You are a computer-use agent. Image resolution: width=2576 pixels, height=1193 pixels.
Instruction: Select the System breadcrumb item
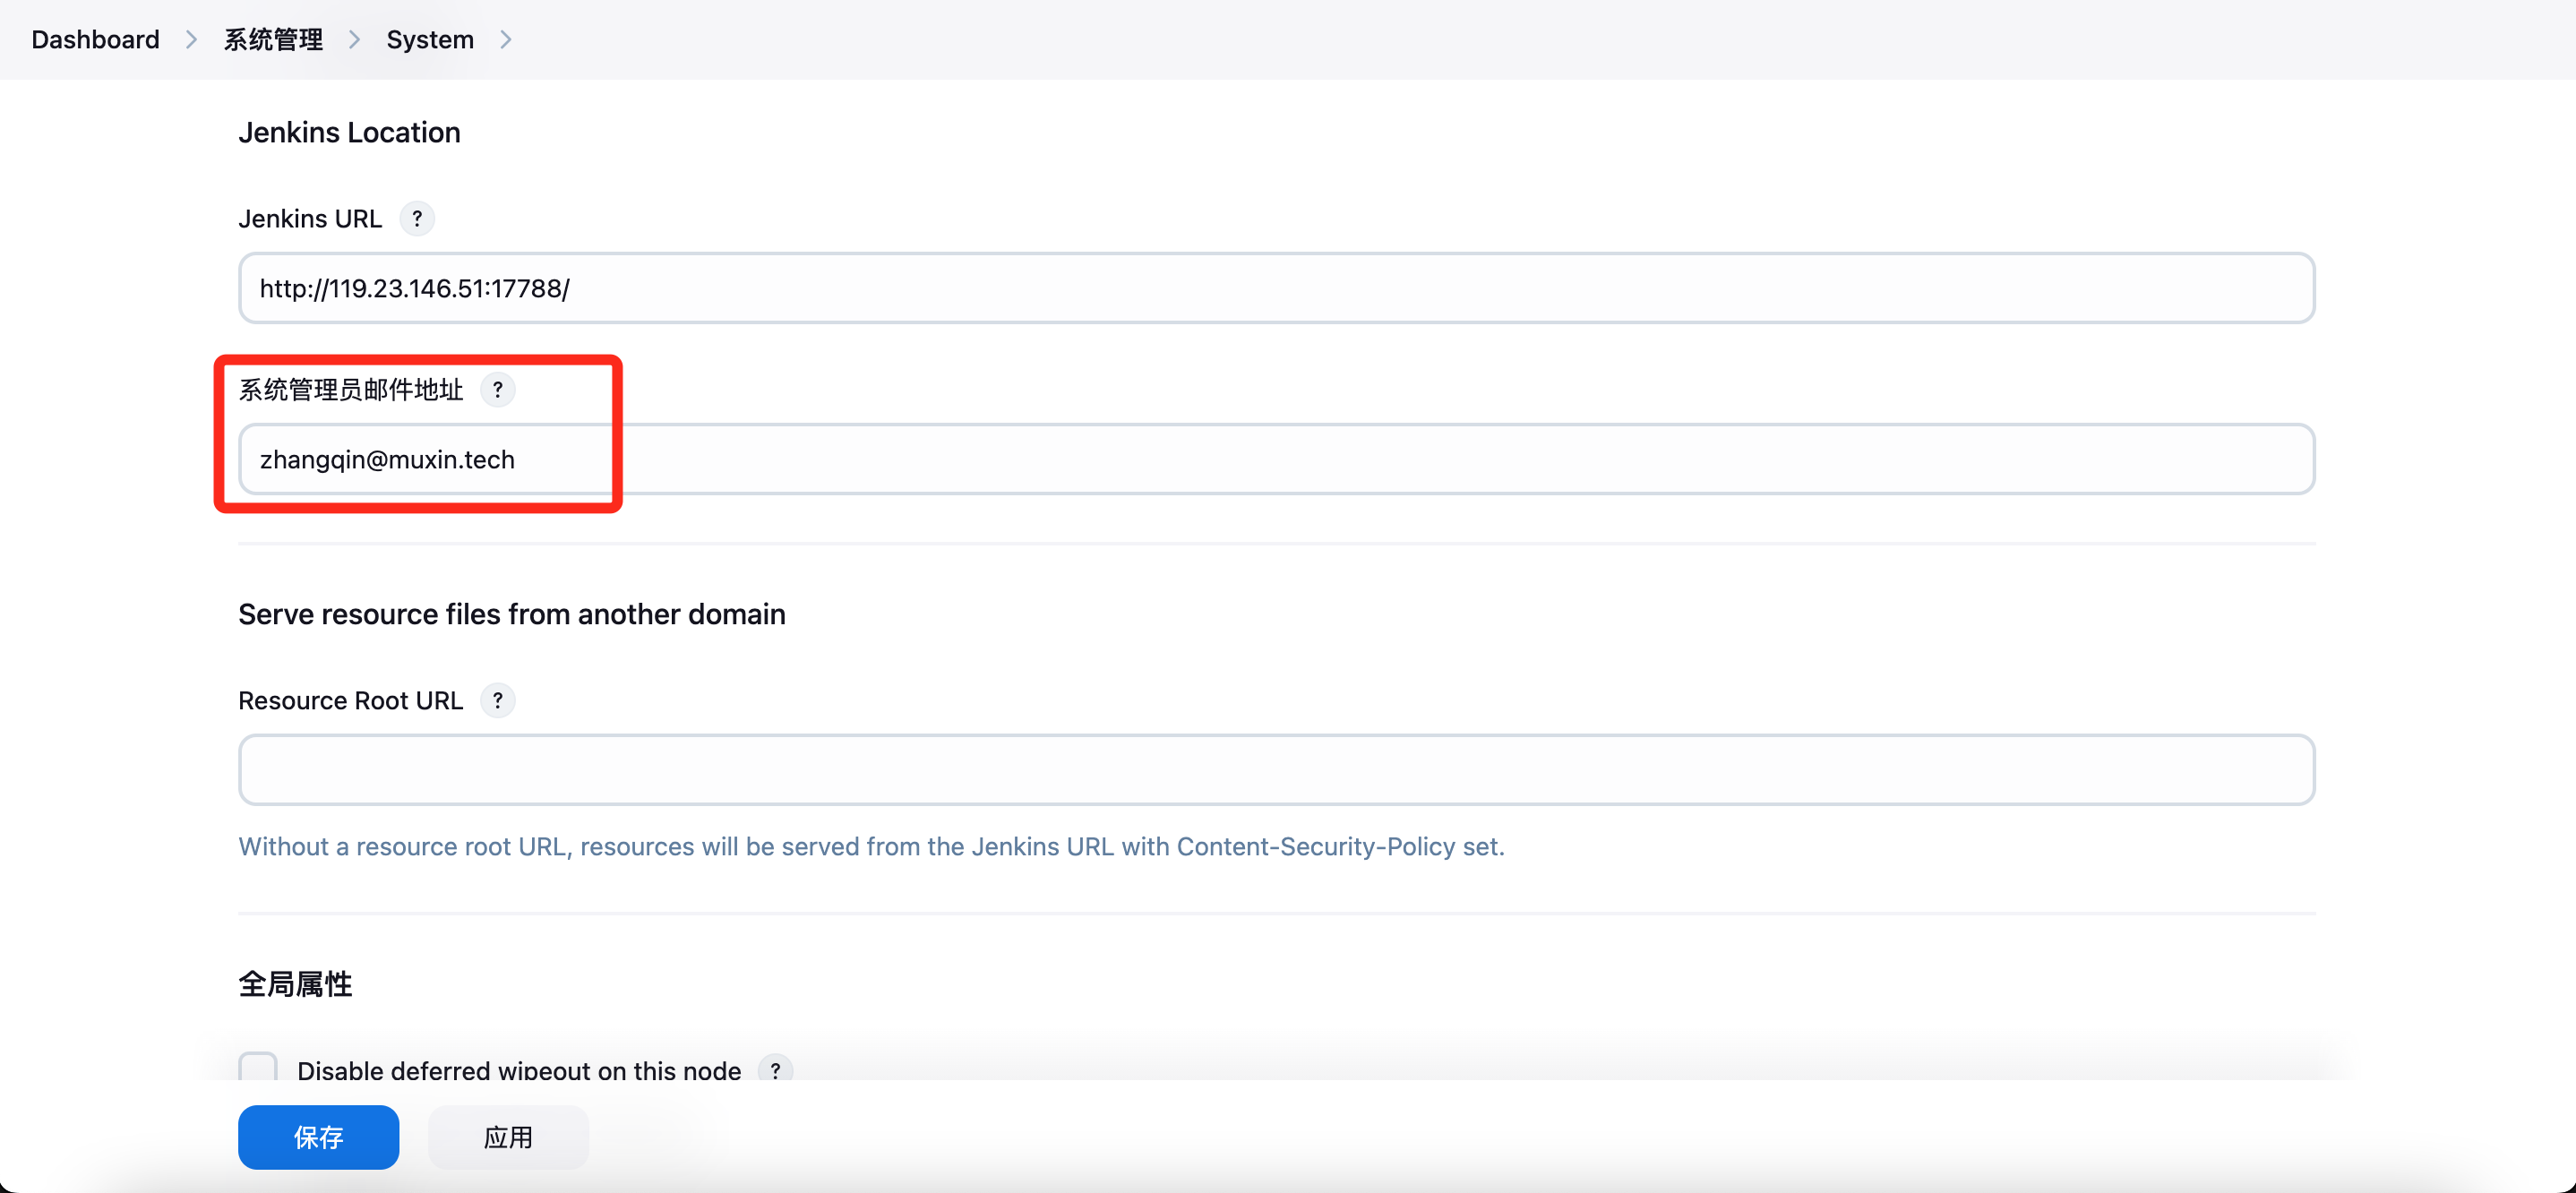(430, 39)
